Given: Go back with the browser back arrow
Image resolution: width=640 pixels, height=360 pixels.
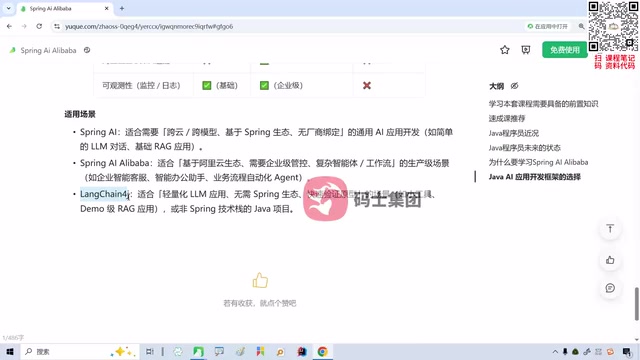Looking at the screenshot, I should pyautogui.click(x=9, y=27).
